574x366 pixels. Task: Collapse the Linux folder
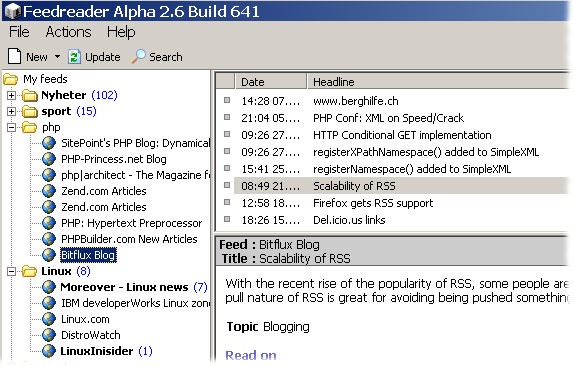tap(12, 271)
